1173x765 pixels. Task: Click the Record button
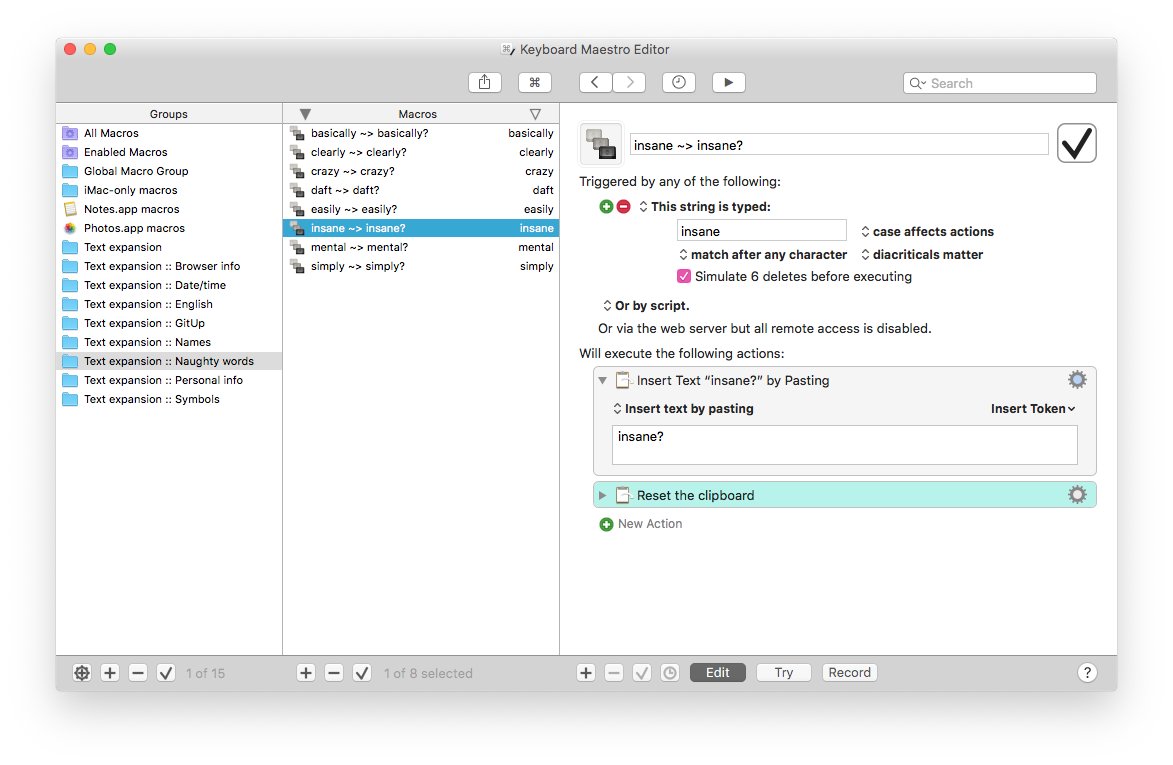point(849,672)
